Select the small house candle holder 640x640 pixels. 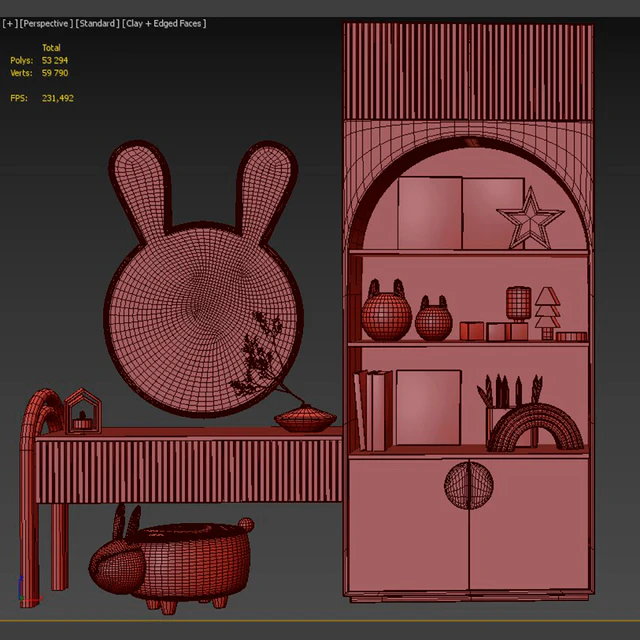(83, 411)
